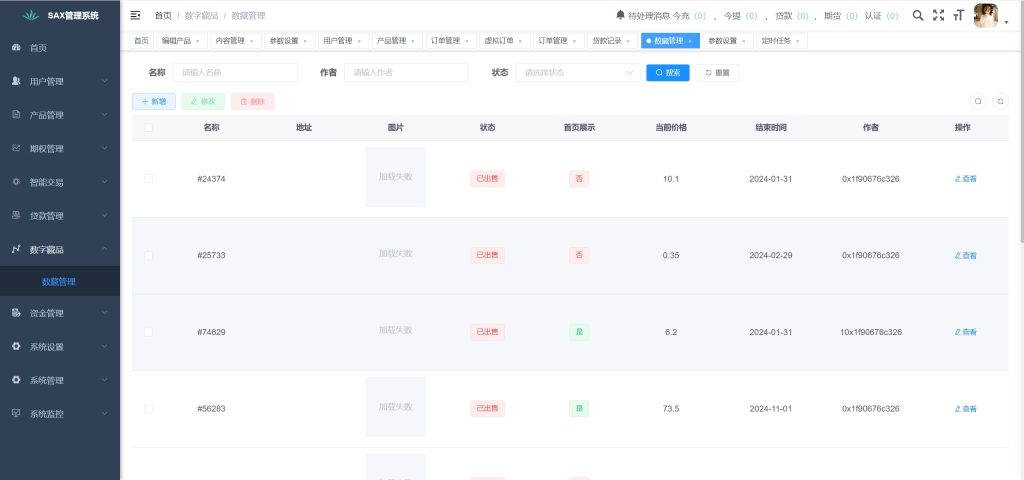Toggle fullscreen mode icon in header
The height and width of the screenshot is (480, 1024).
coord(938,15)
